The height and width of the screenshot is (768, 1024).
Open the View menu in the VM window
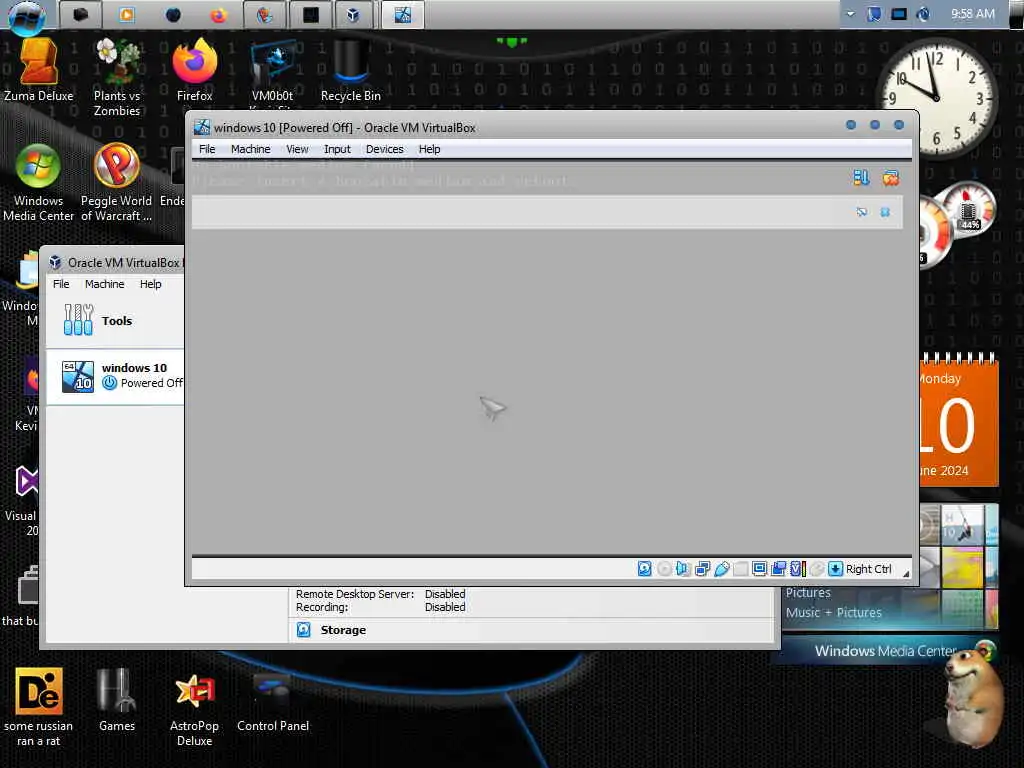pyautogui.click(x=297, y=149)
